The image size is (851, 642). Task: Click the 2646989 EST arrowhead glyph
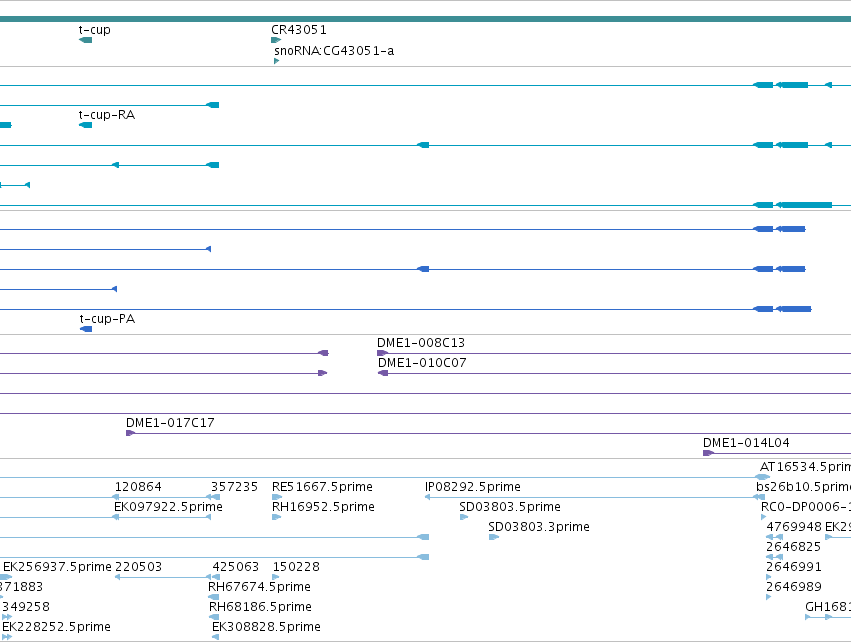(x=769, y=597)
